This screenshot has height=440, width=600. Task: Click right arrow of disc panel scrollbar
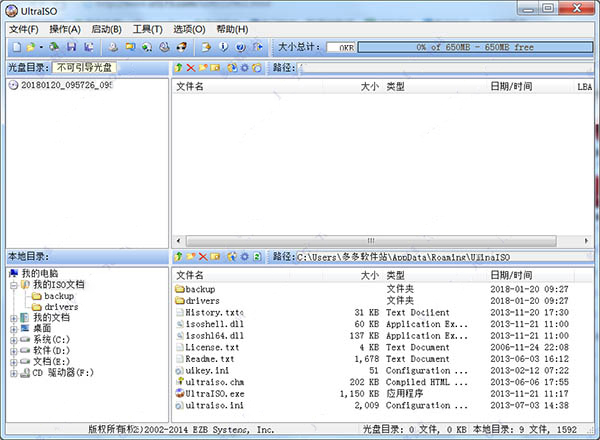click(586, 241)
